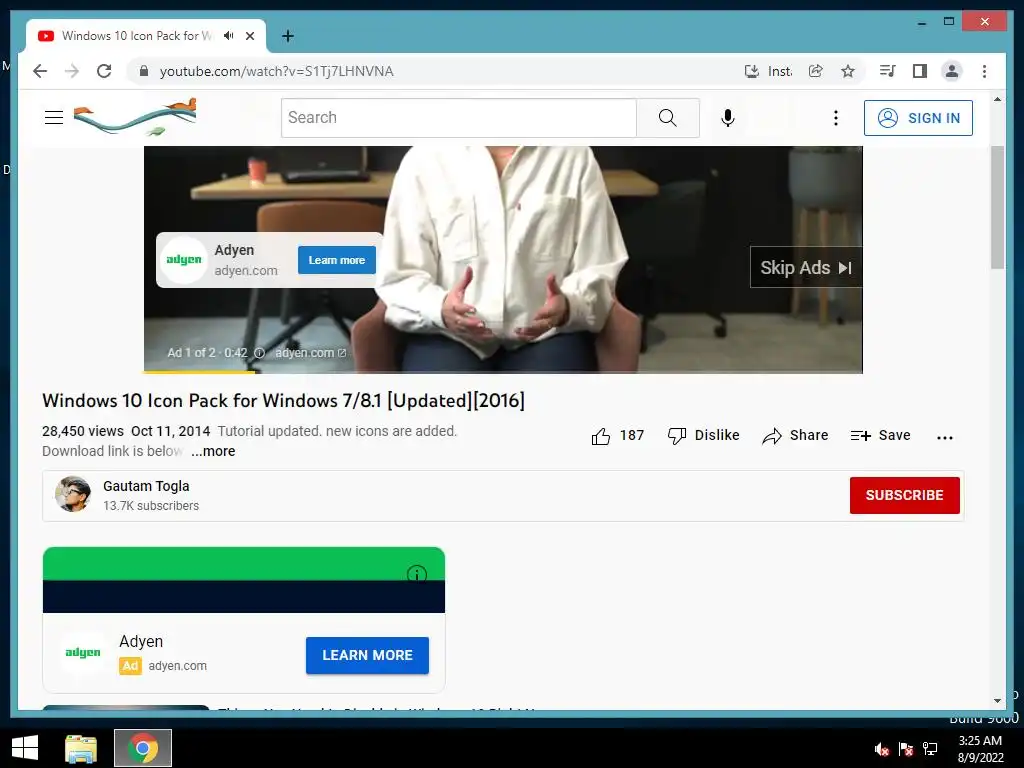Screen dimensions: 1024x768
Task: Click the padlock site info icon
Action: coord(144,71)
